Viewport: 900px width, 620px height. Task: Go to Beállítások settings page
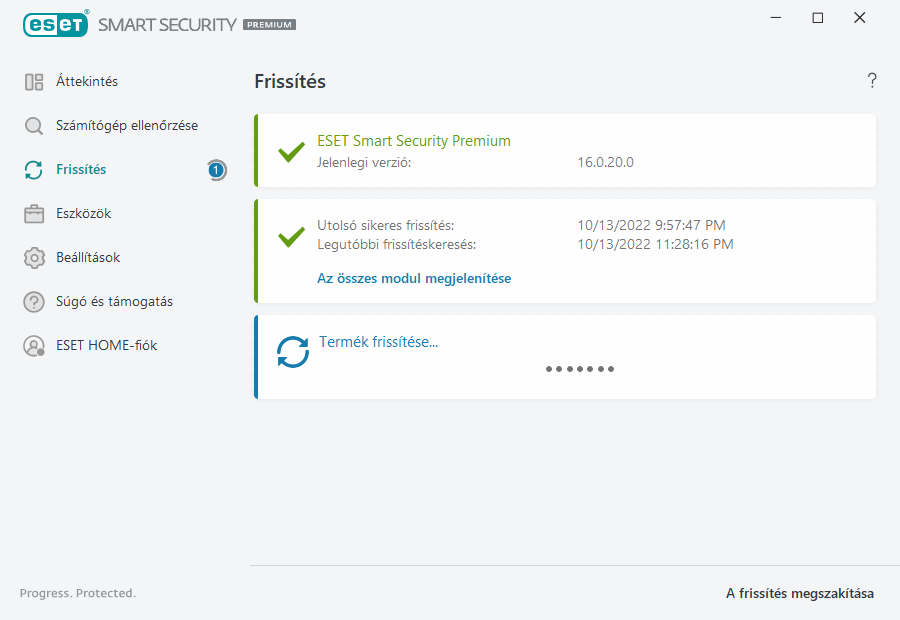(88, 258)
